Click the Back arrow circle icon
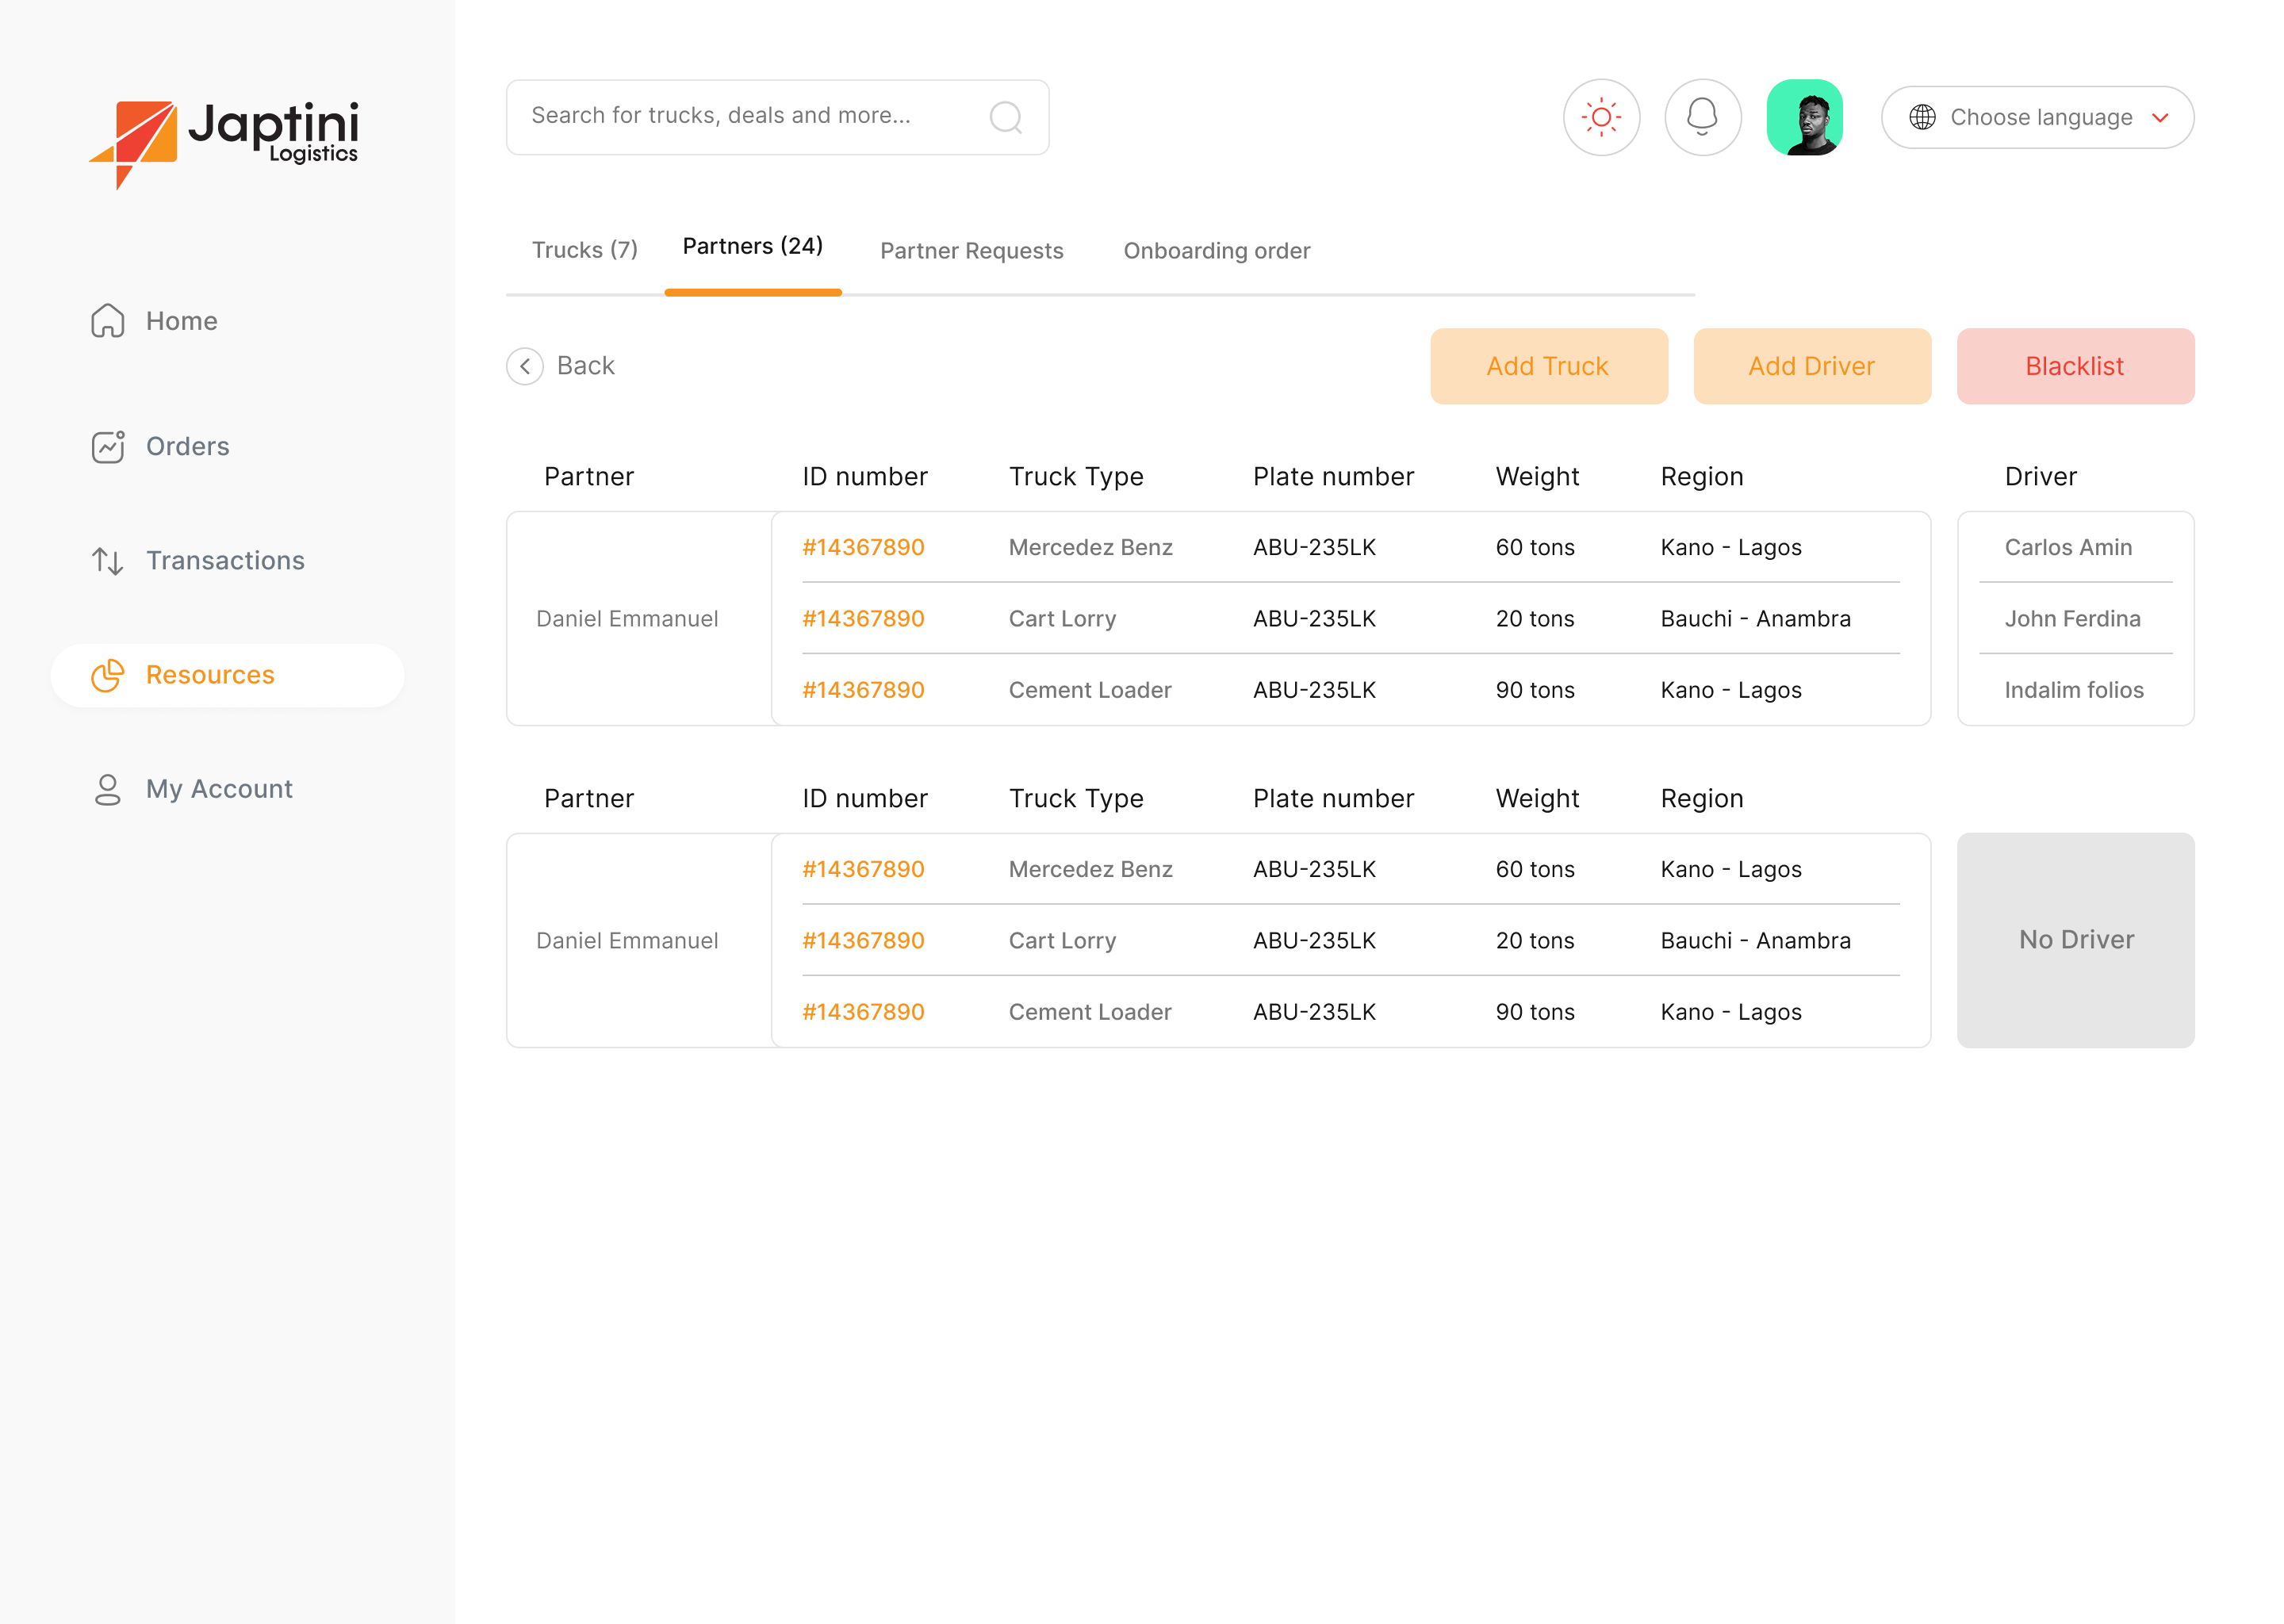The height and width of the screenshot is (1624, 2284). (525, 366)
